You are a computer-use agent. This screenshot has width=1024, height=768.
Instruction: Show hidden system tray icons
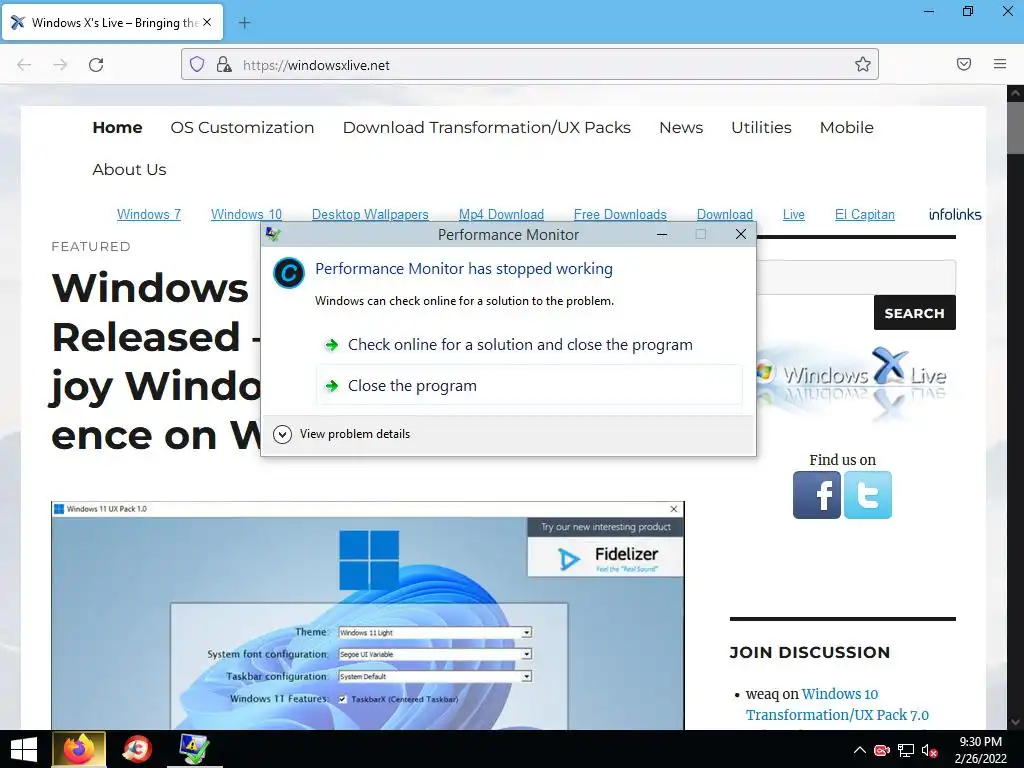coord(859,750)
